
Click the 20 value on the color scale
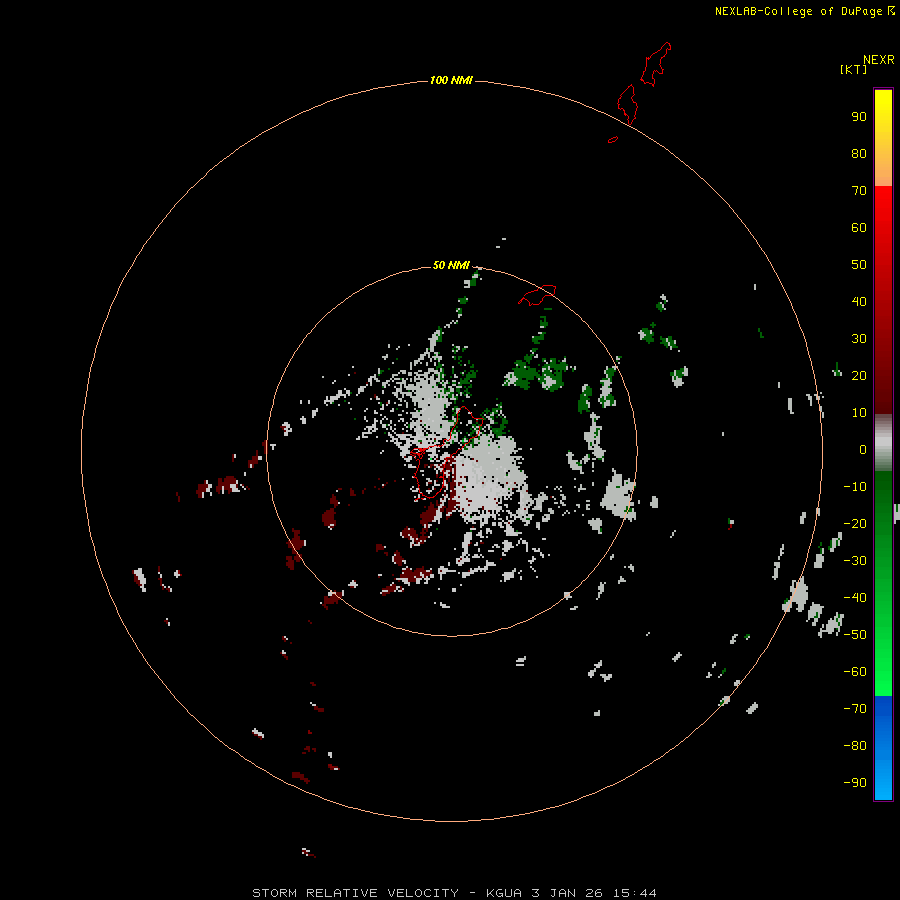[x=859, y=375]
